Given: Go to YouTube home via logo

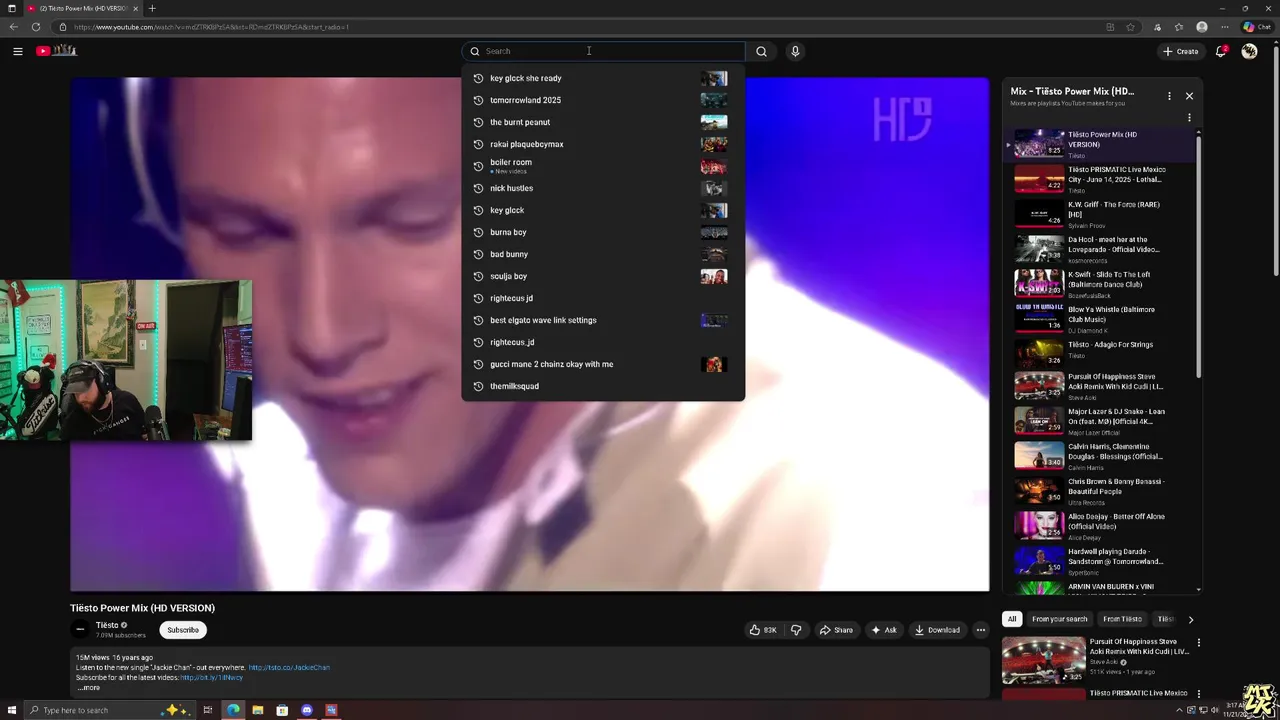Looking at the screenshot, I should [x=57, y=51].
